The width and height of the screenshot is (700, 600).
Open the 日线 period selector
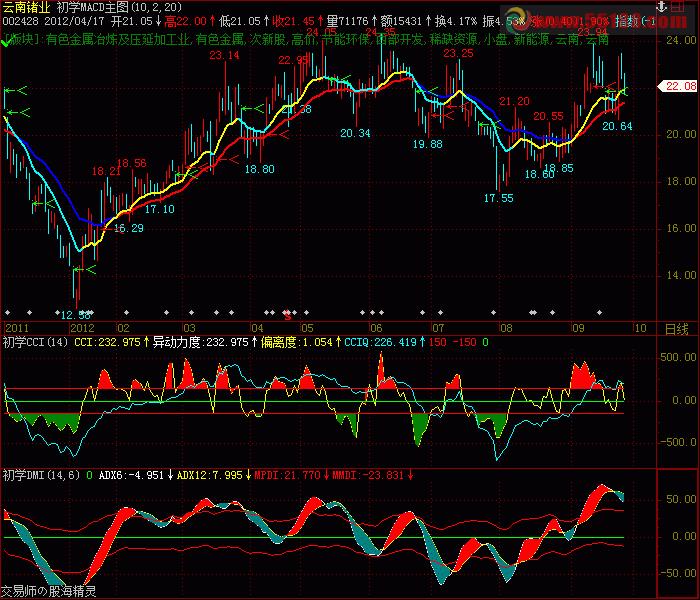(676, 329)
